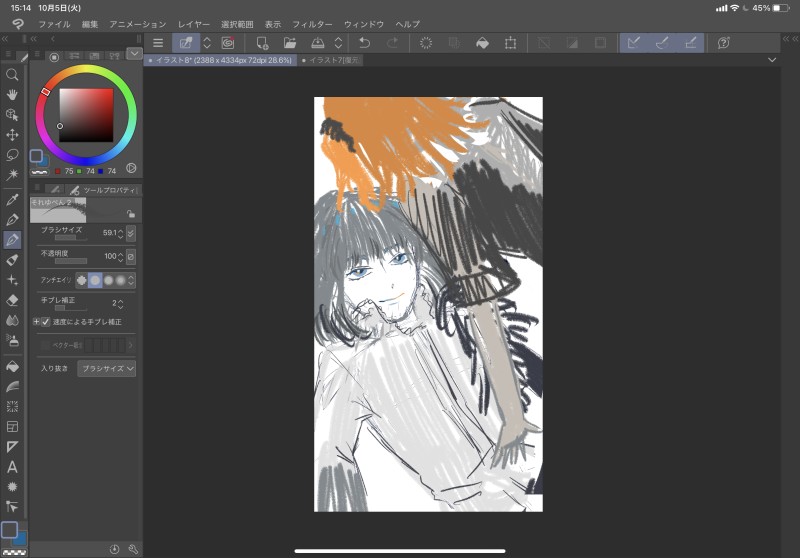
Task: Open the フィルター menu
Action: point(312,24)
